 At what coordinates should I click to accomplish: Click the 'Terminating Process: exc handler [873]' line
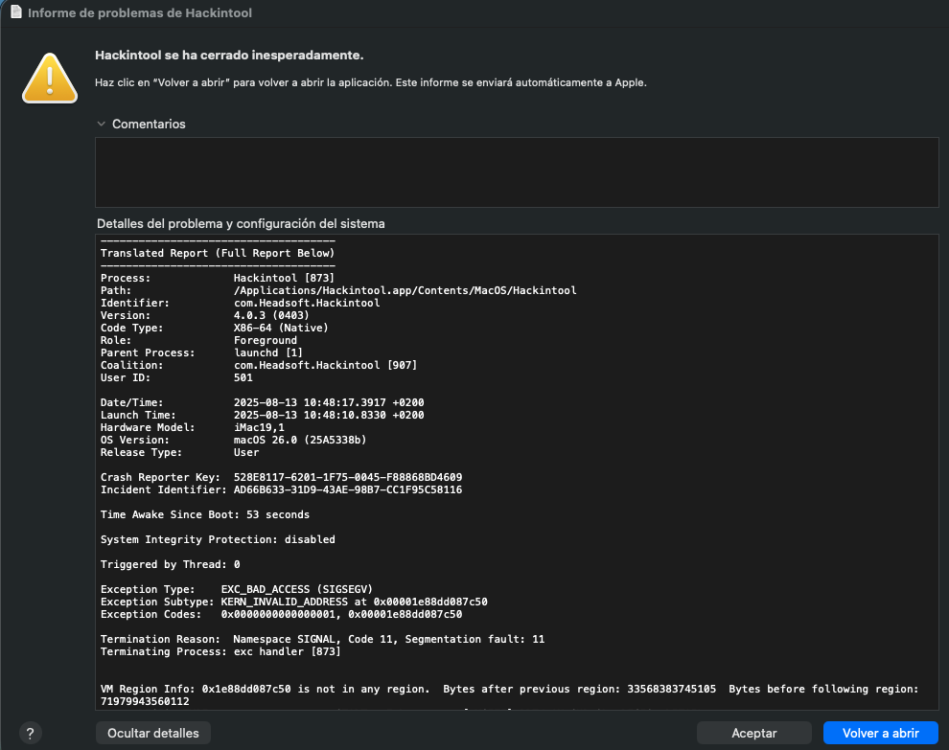coord(220,651)
